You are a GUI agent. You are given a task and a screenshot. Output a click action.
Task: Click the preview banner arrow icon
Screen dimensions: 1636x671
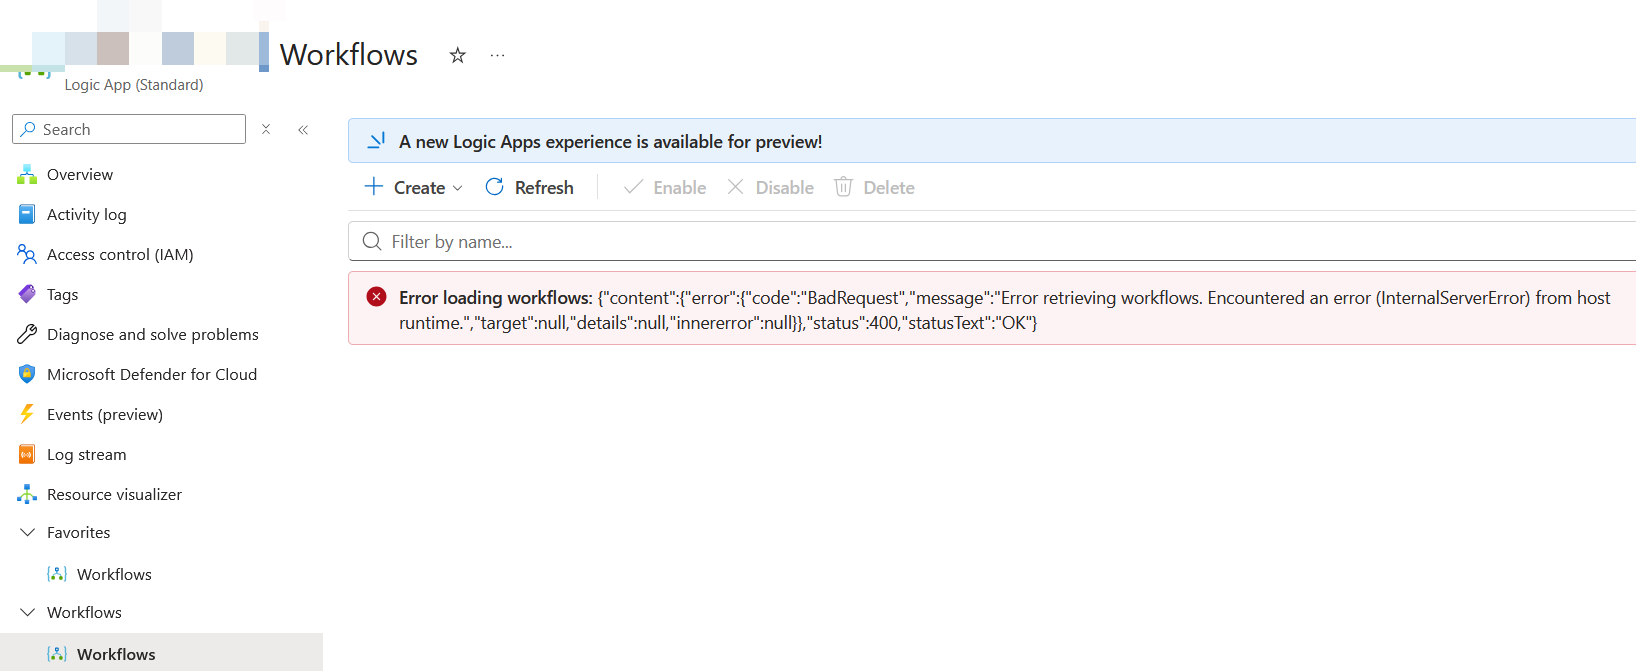[x=376, y=141]
